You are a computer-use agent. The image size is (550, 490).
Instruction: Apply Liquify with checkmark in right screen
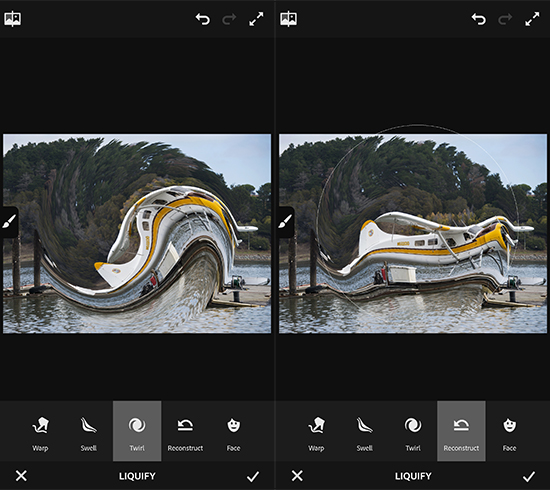pyautogui.click(x=529, y=476)
